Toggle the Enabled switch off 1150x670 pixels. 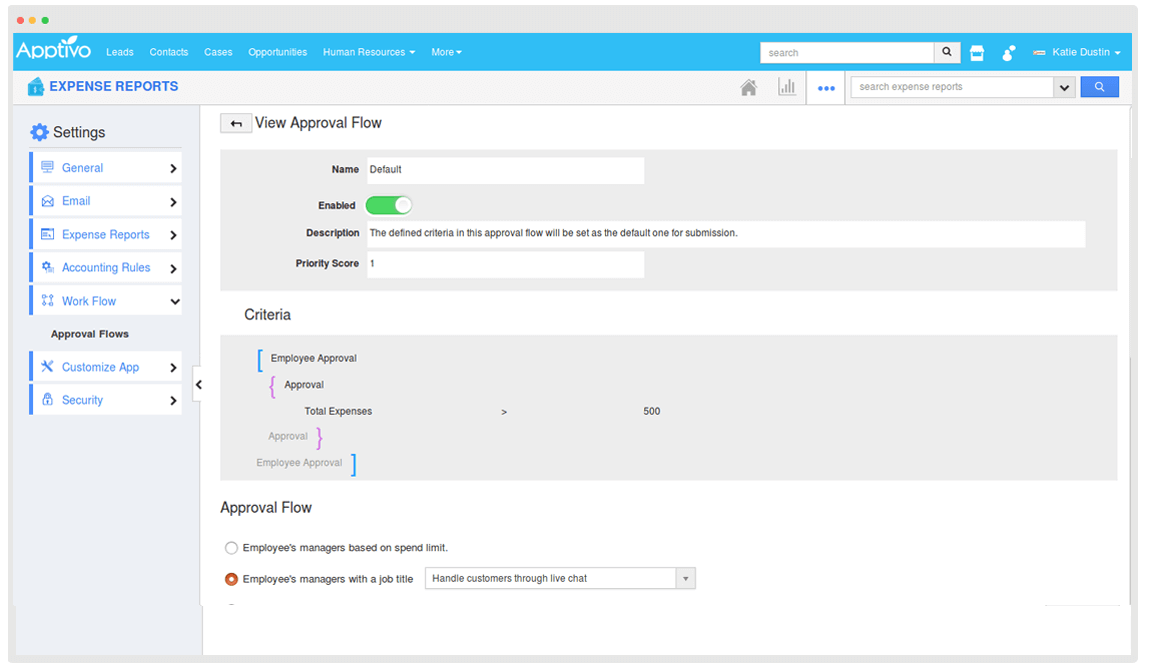[389, 205]
